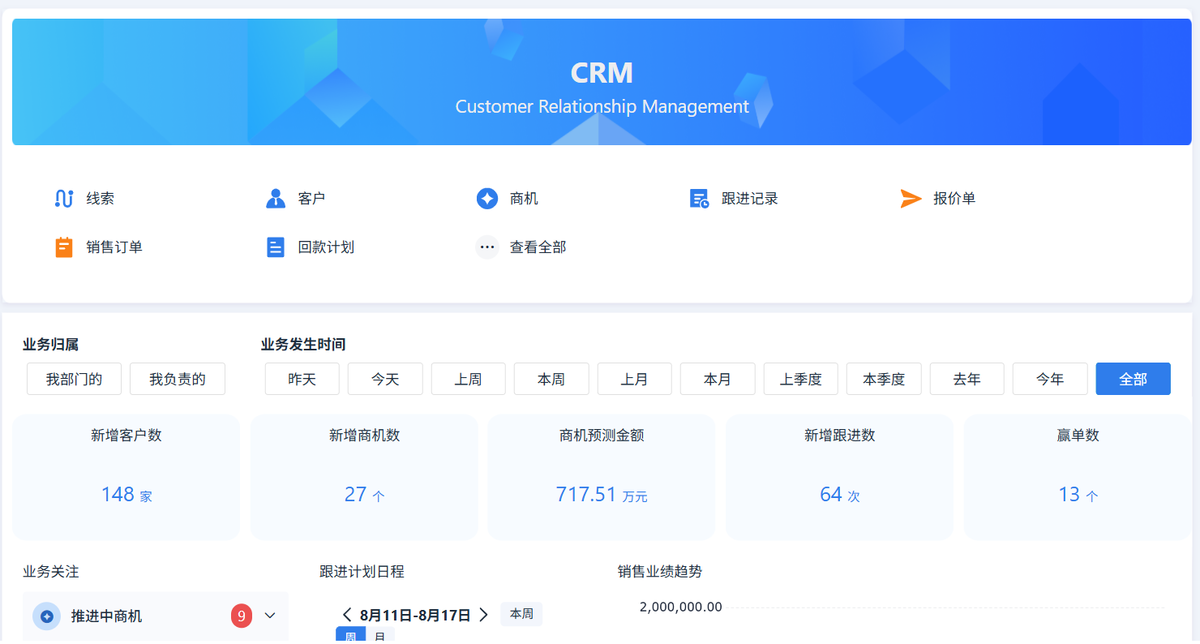Open the 销售订单 sales order icon

[64, 246]
